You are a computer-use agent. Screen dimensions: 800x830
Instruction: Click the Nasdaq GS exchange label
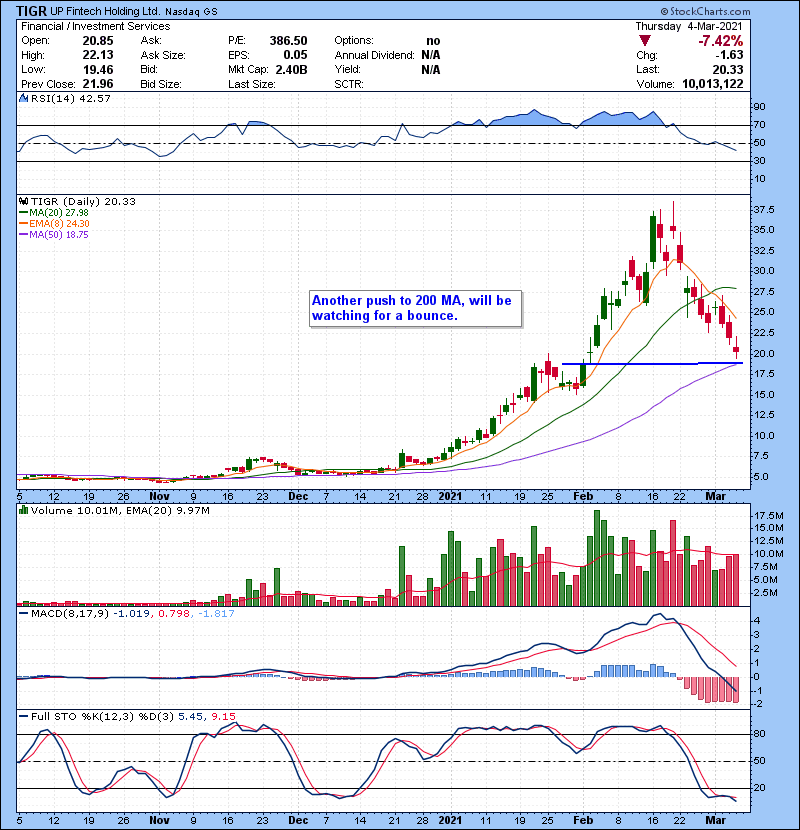coord(191,12)
